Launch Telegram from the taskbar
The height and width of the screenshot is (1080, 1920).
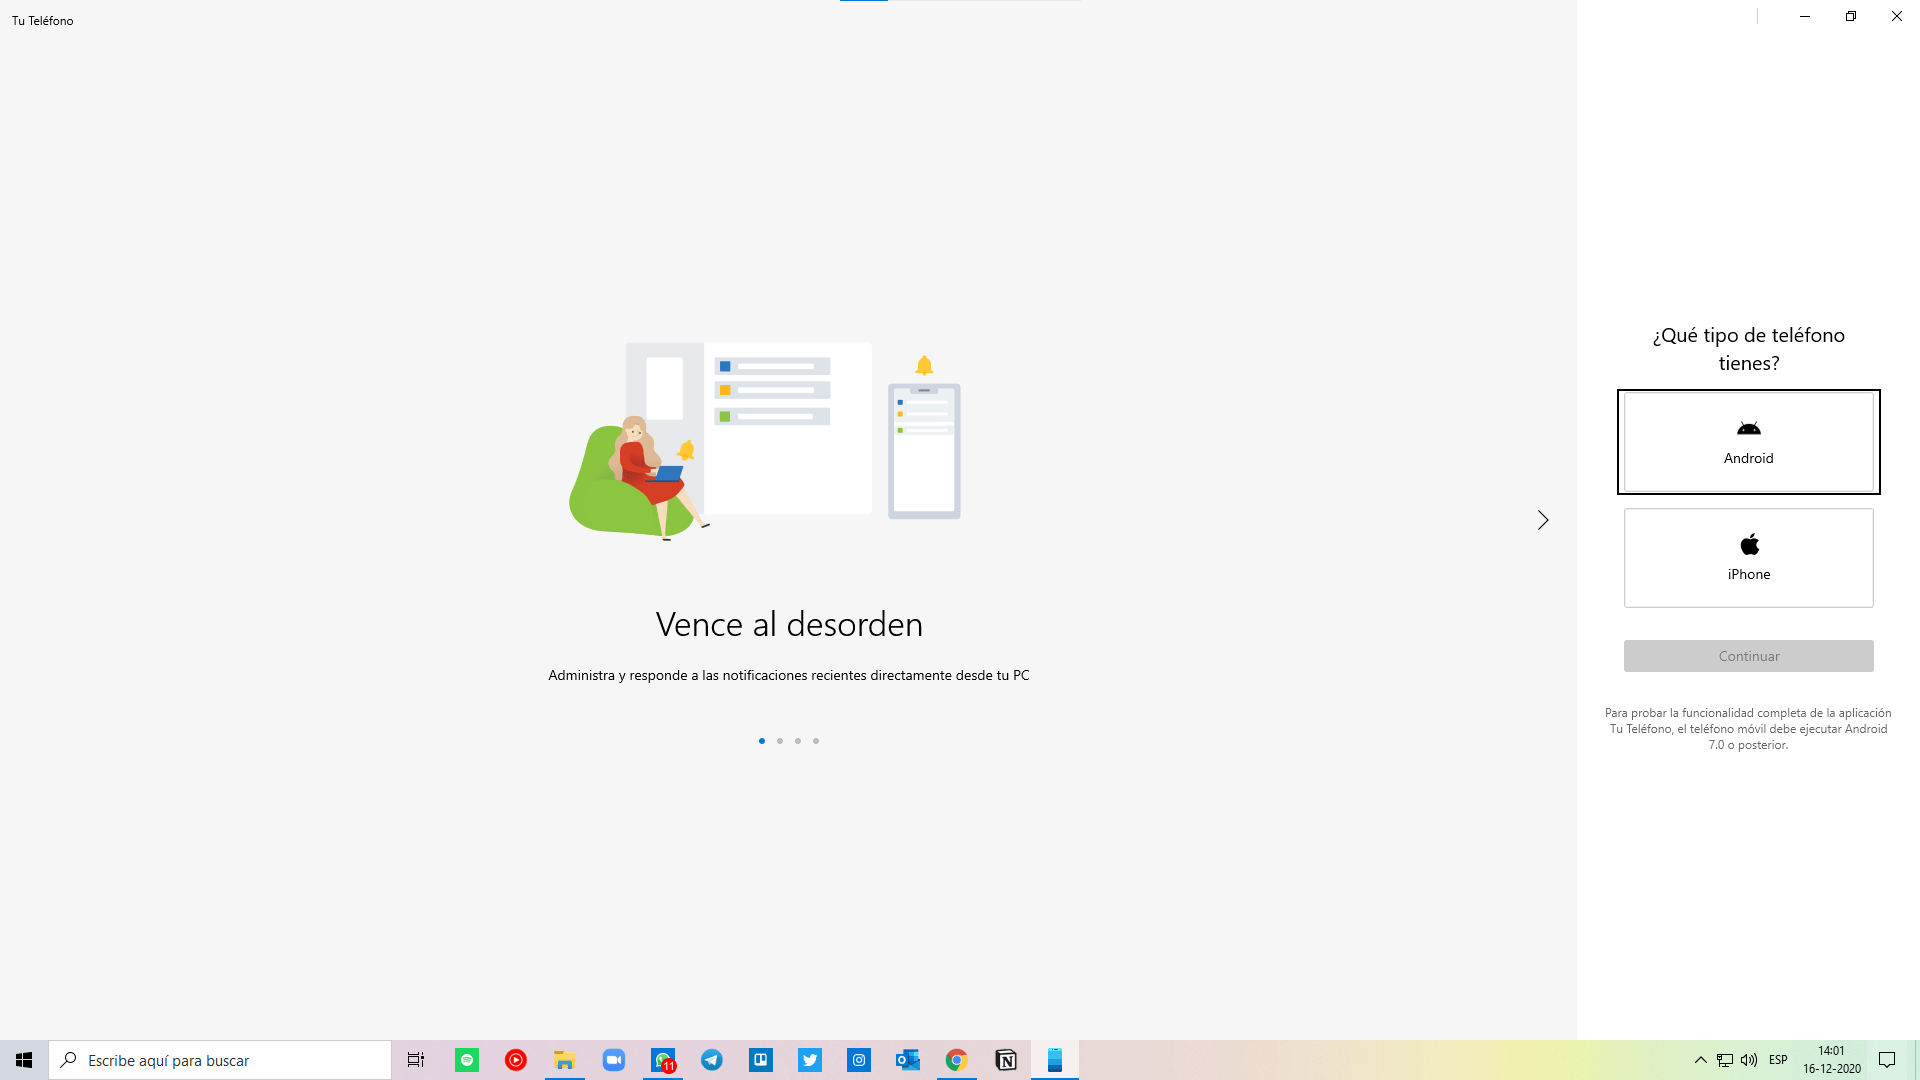pos(712,1060)
